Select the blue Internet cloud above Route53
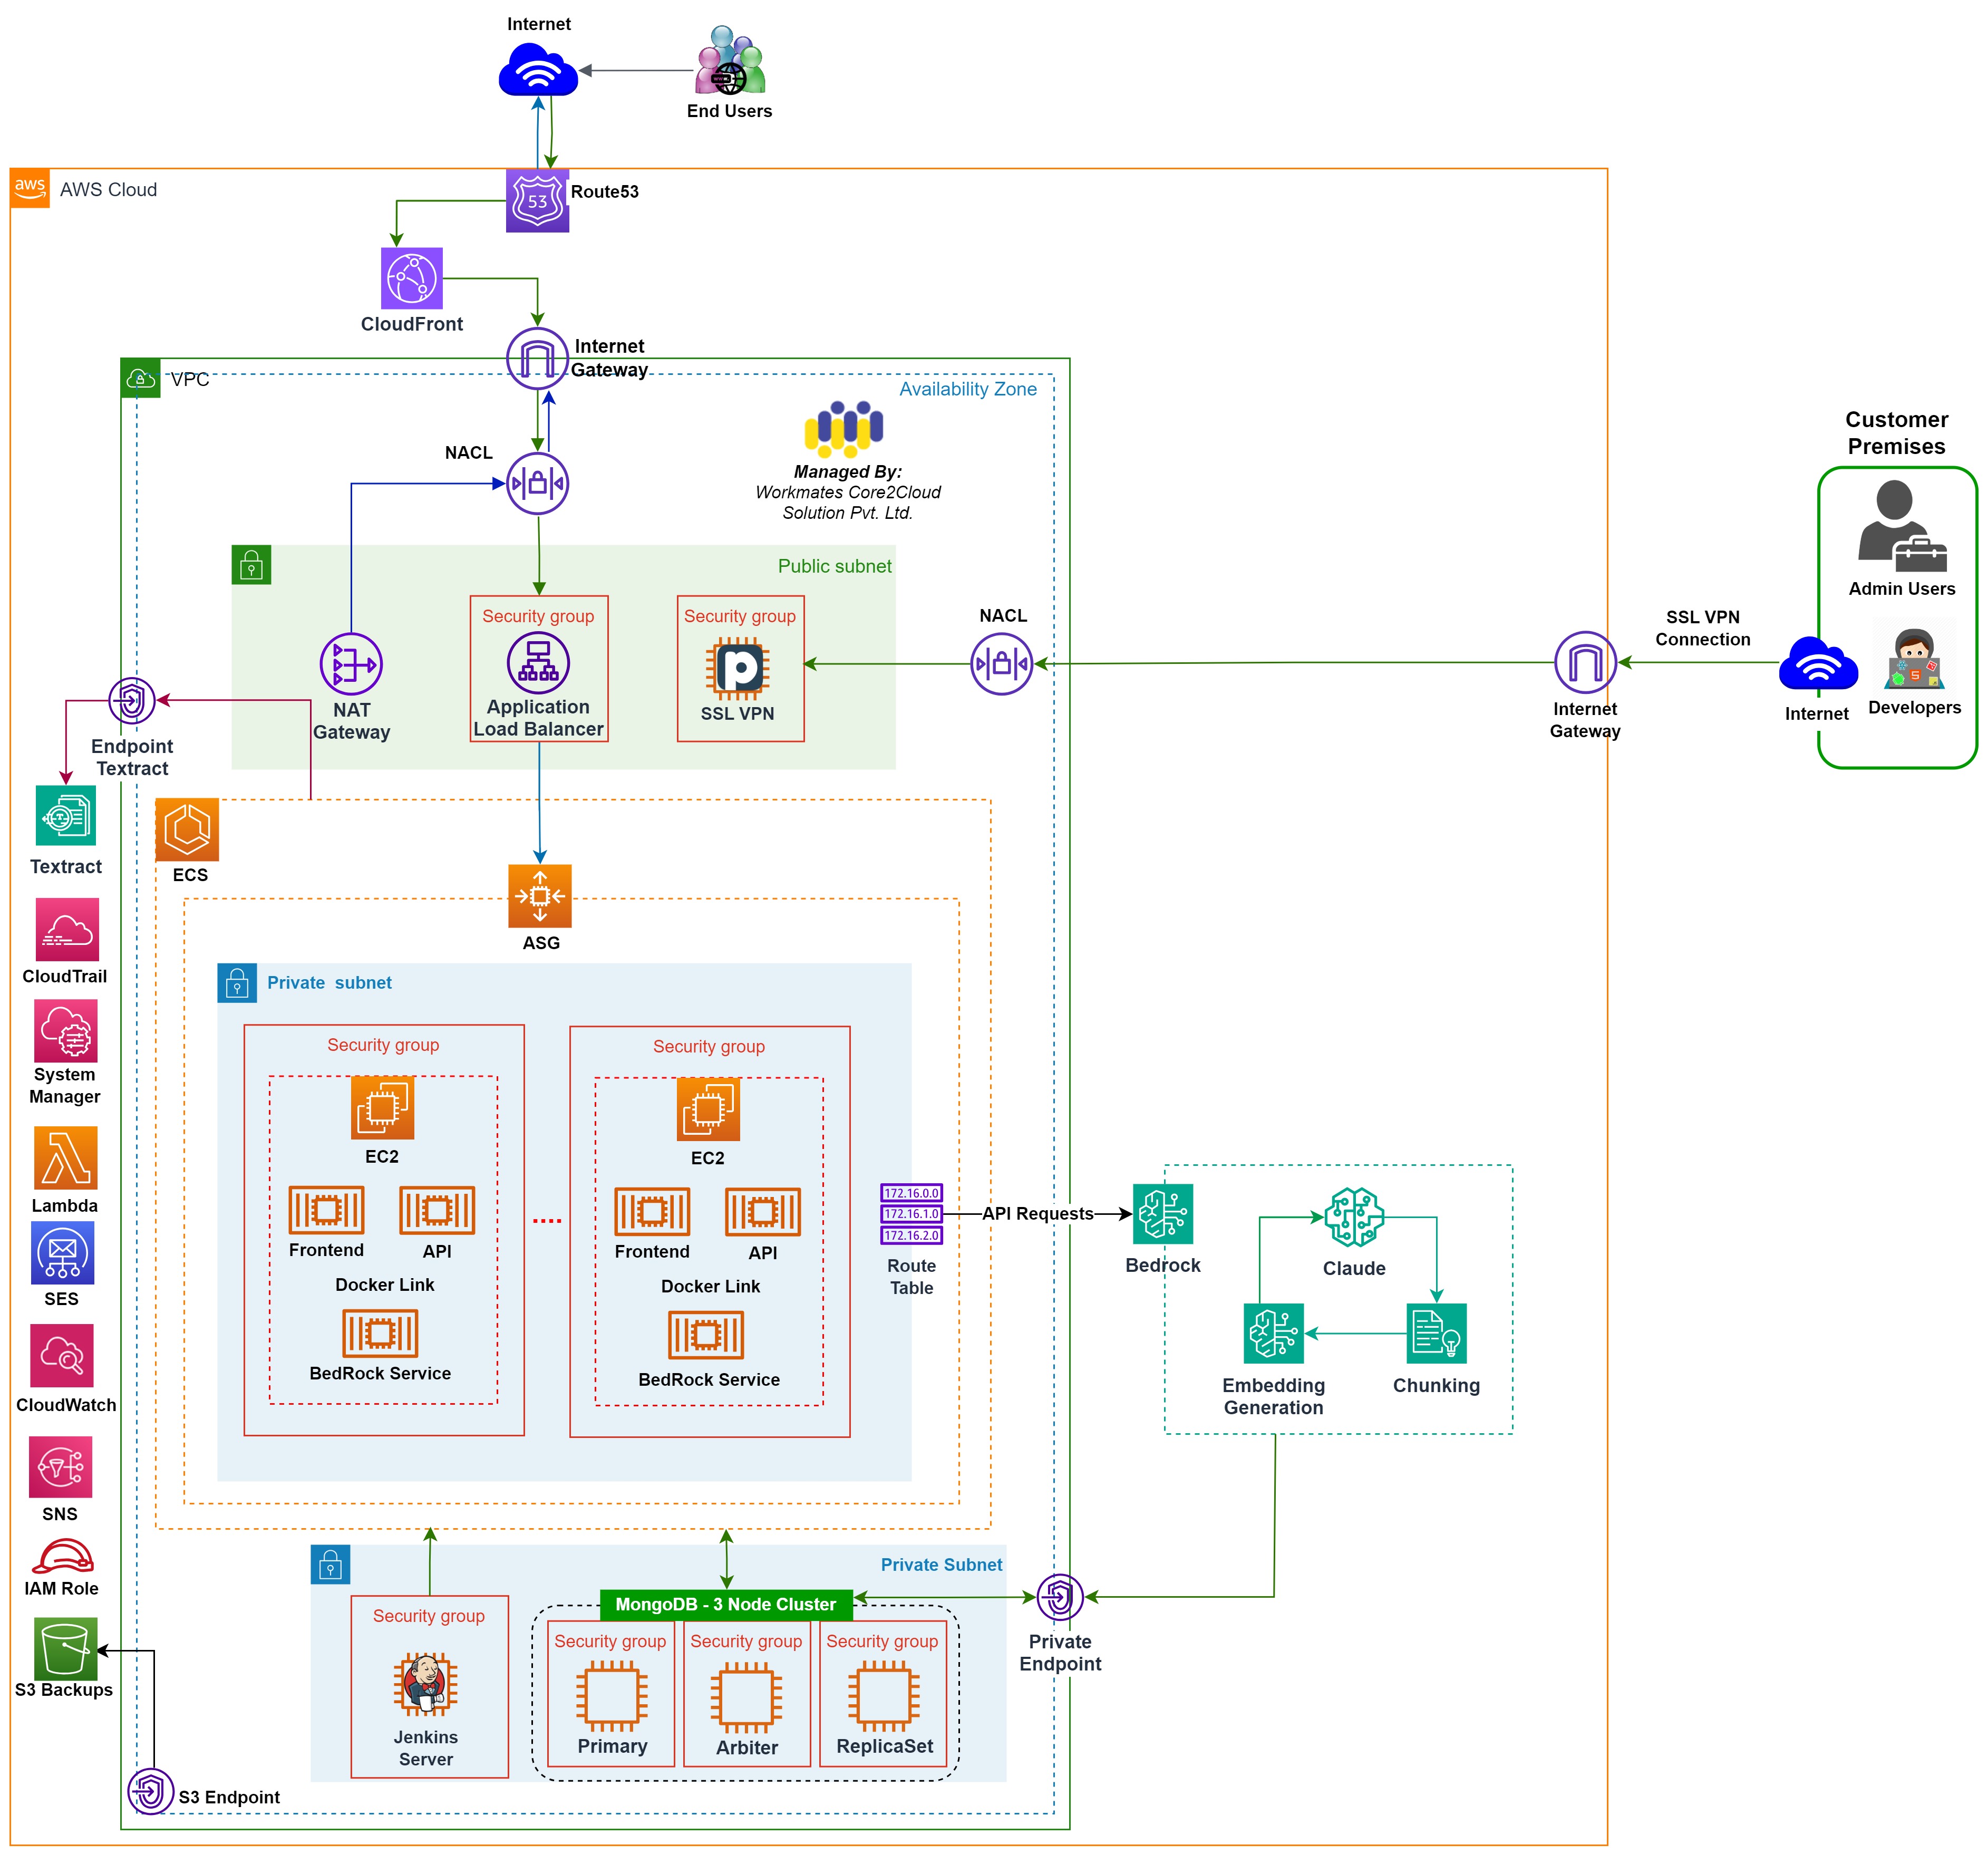 click(x=538, y=69)
